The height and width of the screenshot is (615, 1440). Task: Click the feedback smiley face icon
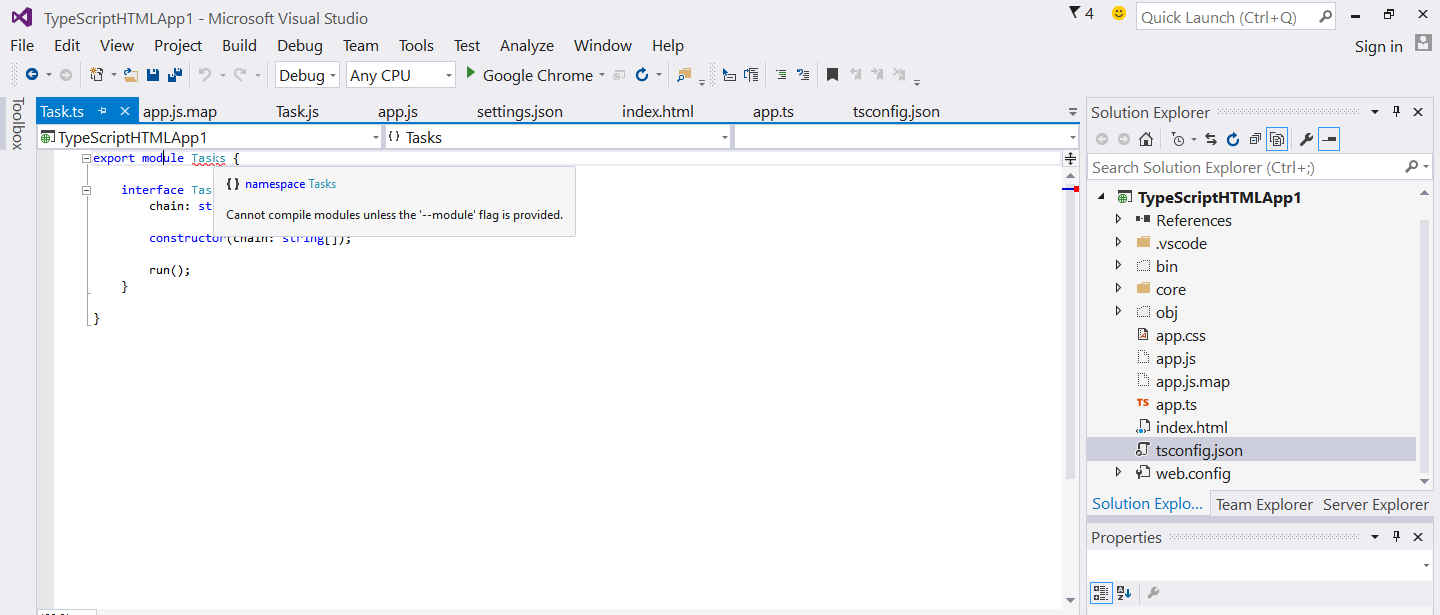click(1118, 14)
